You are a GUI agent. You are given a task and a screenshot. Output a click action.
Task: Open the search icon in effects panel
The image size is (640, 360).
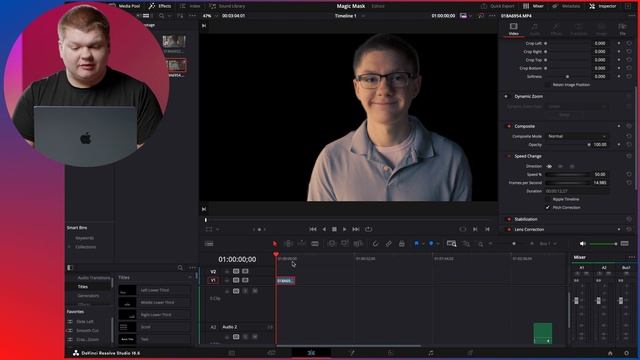point(180,268)
